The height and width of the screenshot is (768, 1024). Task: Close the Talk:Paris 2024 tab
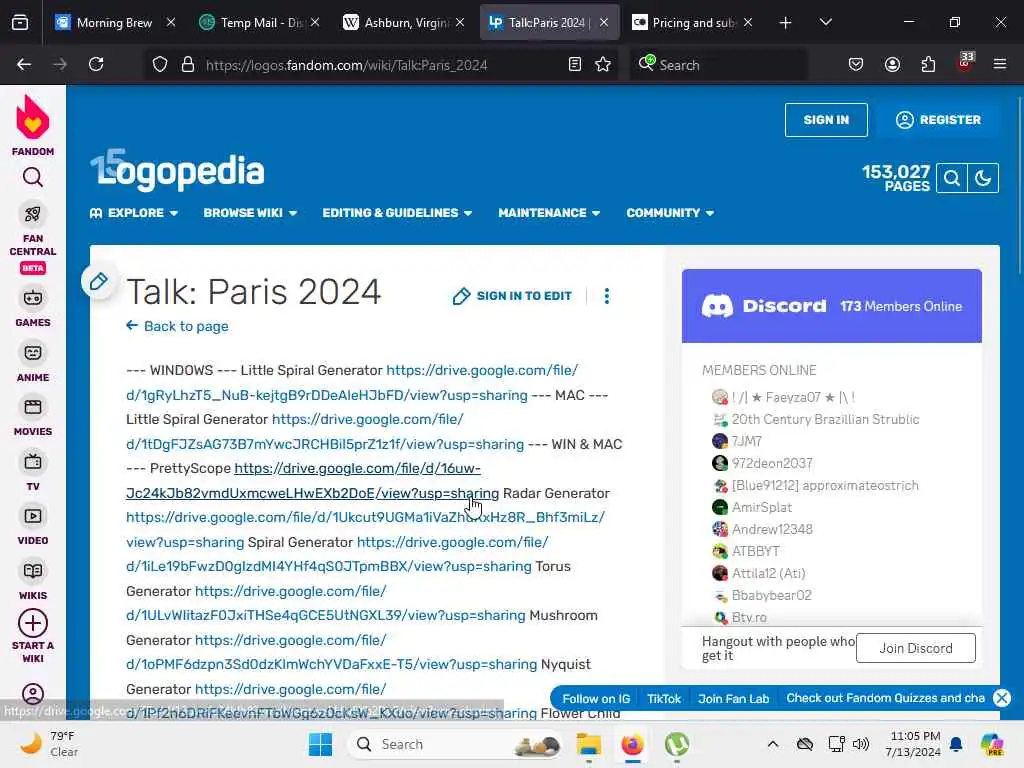[604, 23]
